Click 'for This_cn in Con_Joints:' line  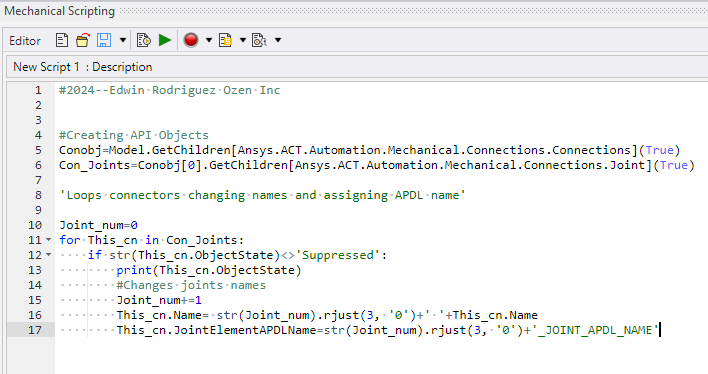click(x=152, y=240)
